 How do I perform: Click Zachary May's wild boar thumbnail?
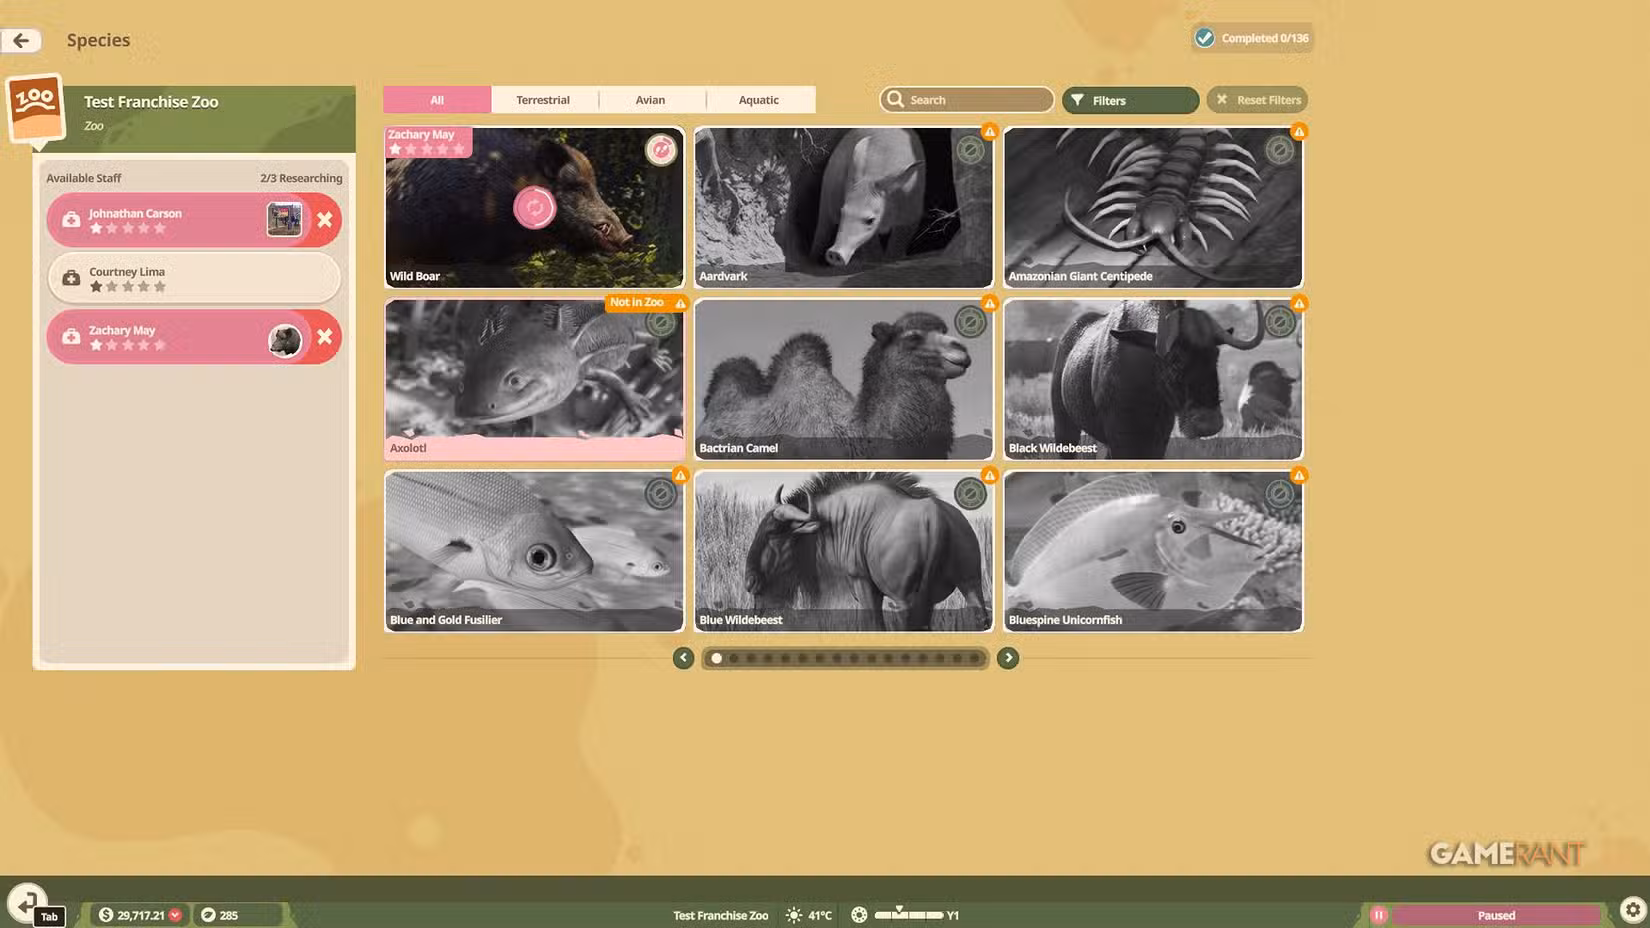click(x=285, y=340)
